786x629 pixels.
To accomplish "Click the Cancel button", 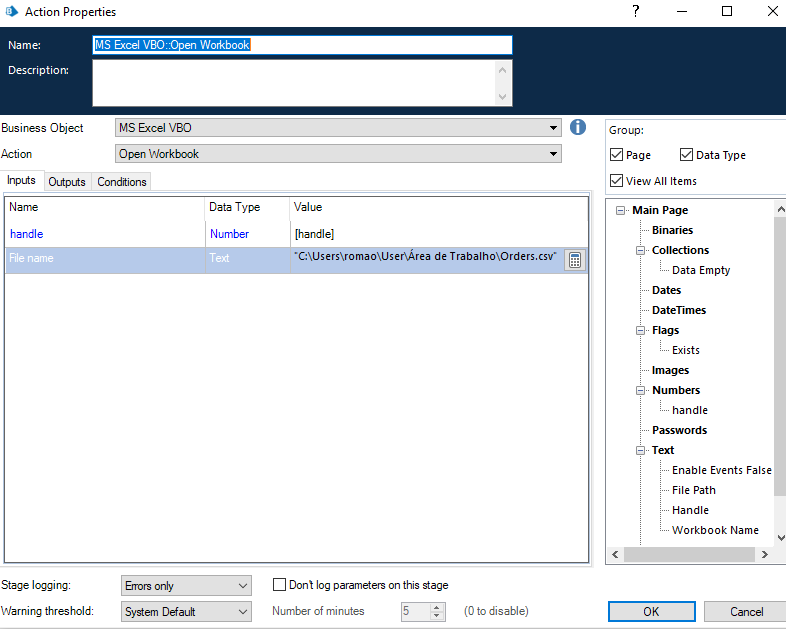I will [x=745, y=612].
